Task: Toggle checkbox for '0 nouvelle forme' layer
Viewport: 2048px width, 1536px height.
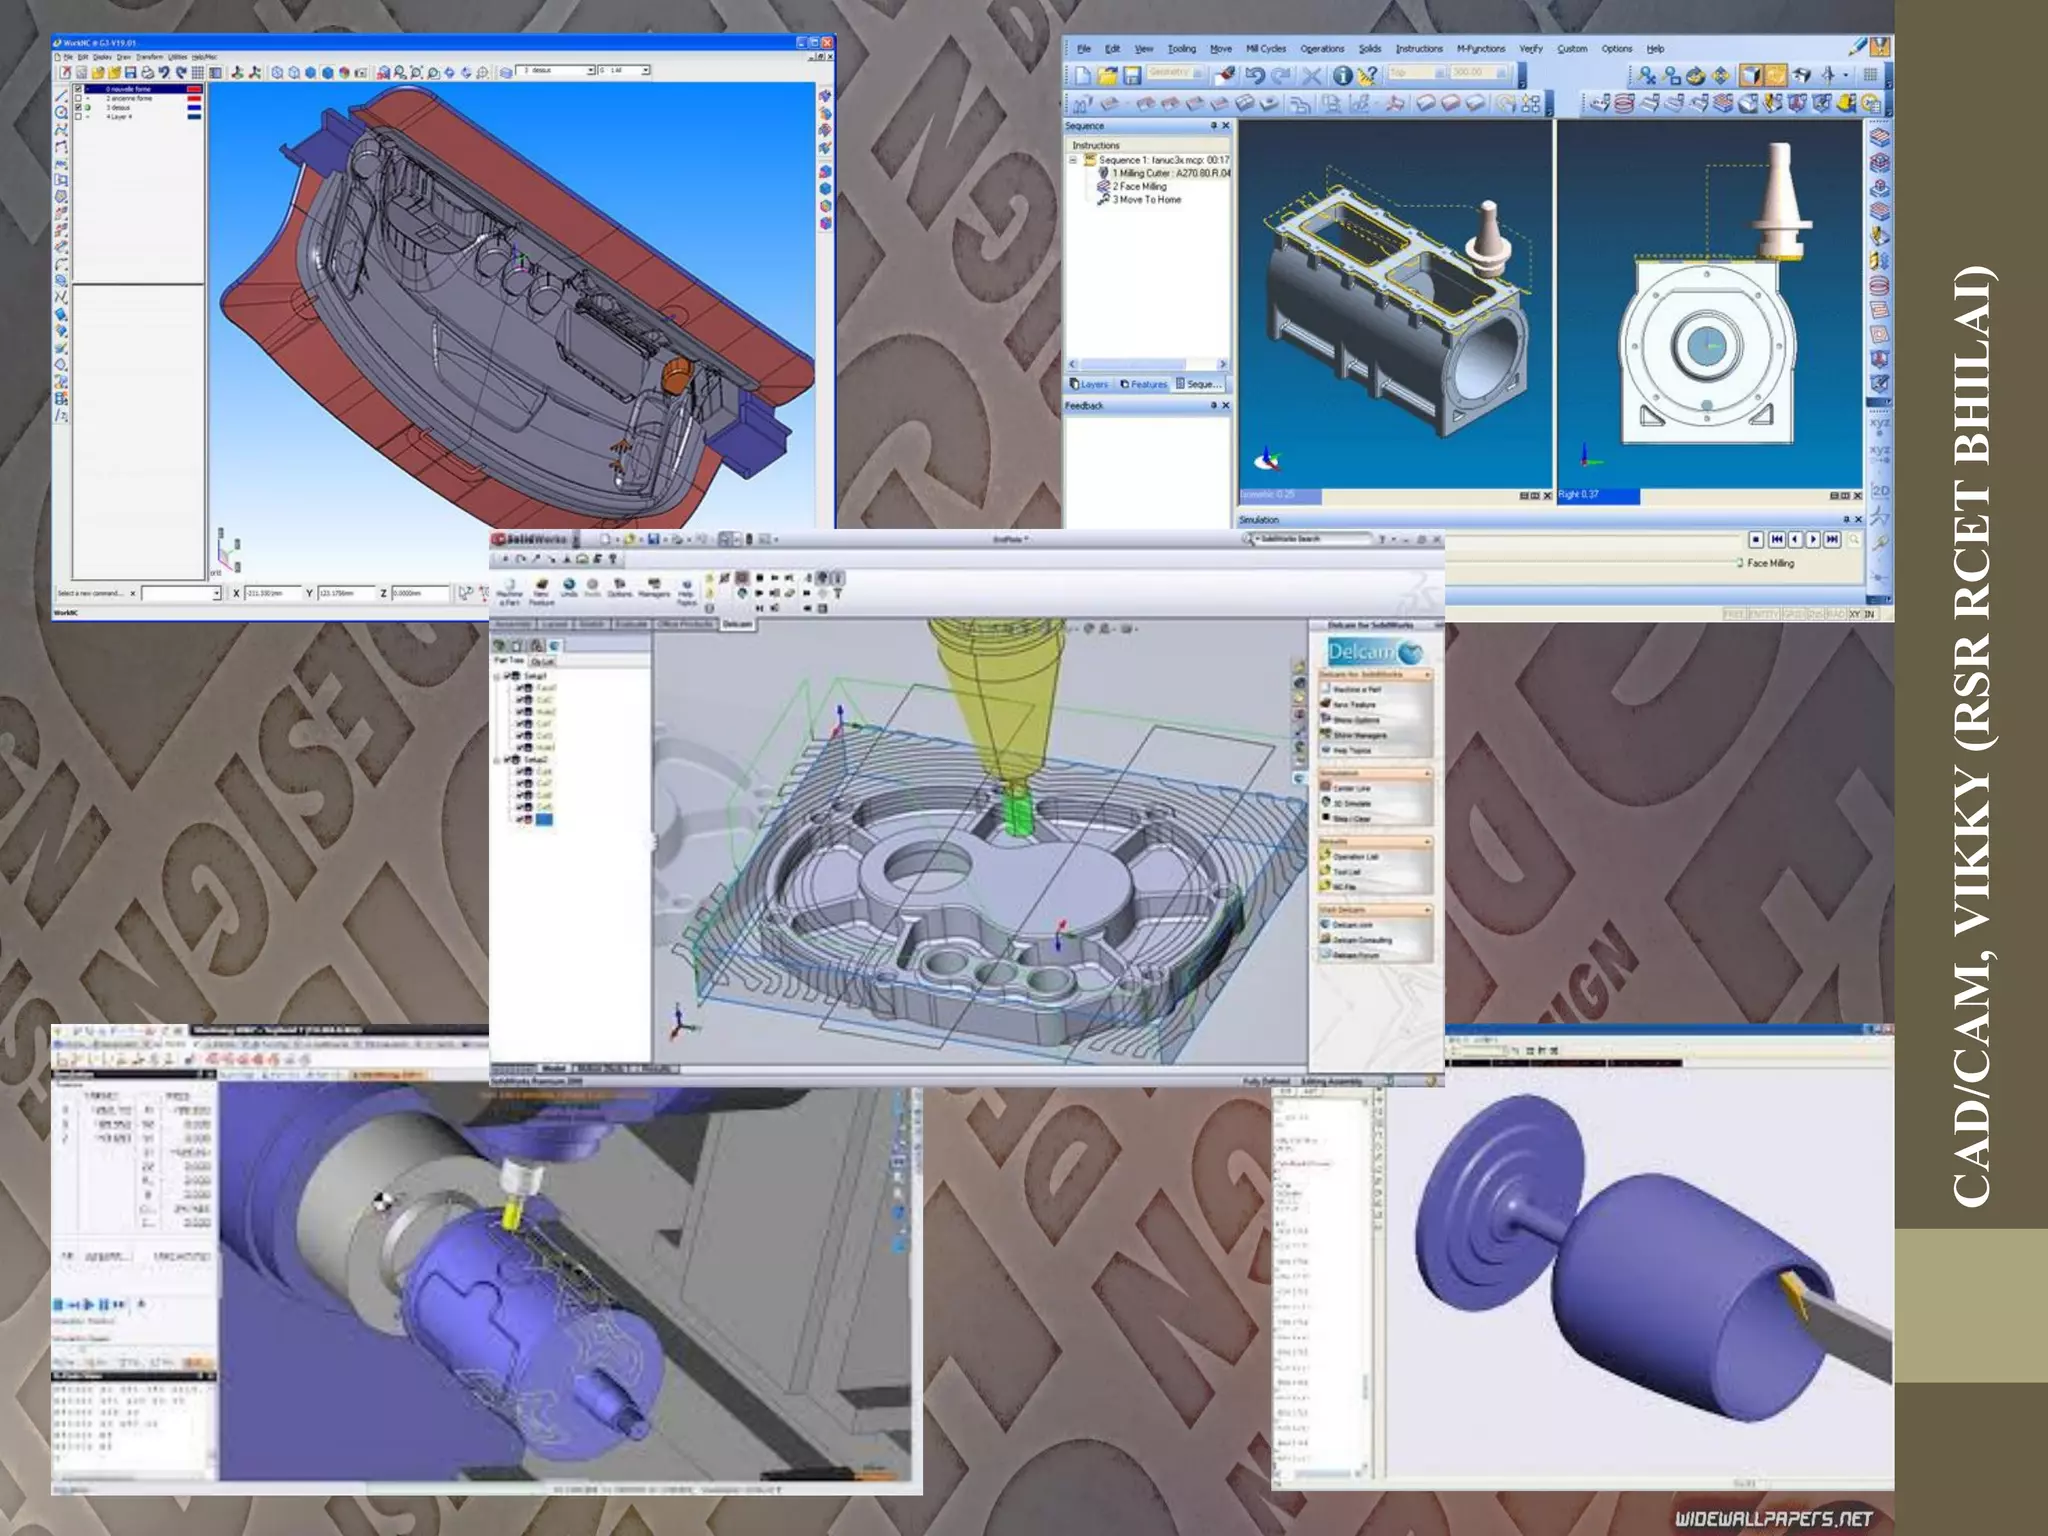Action: coord(79,89)
